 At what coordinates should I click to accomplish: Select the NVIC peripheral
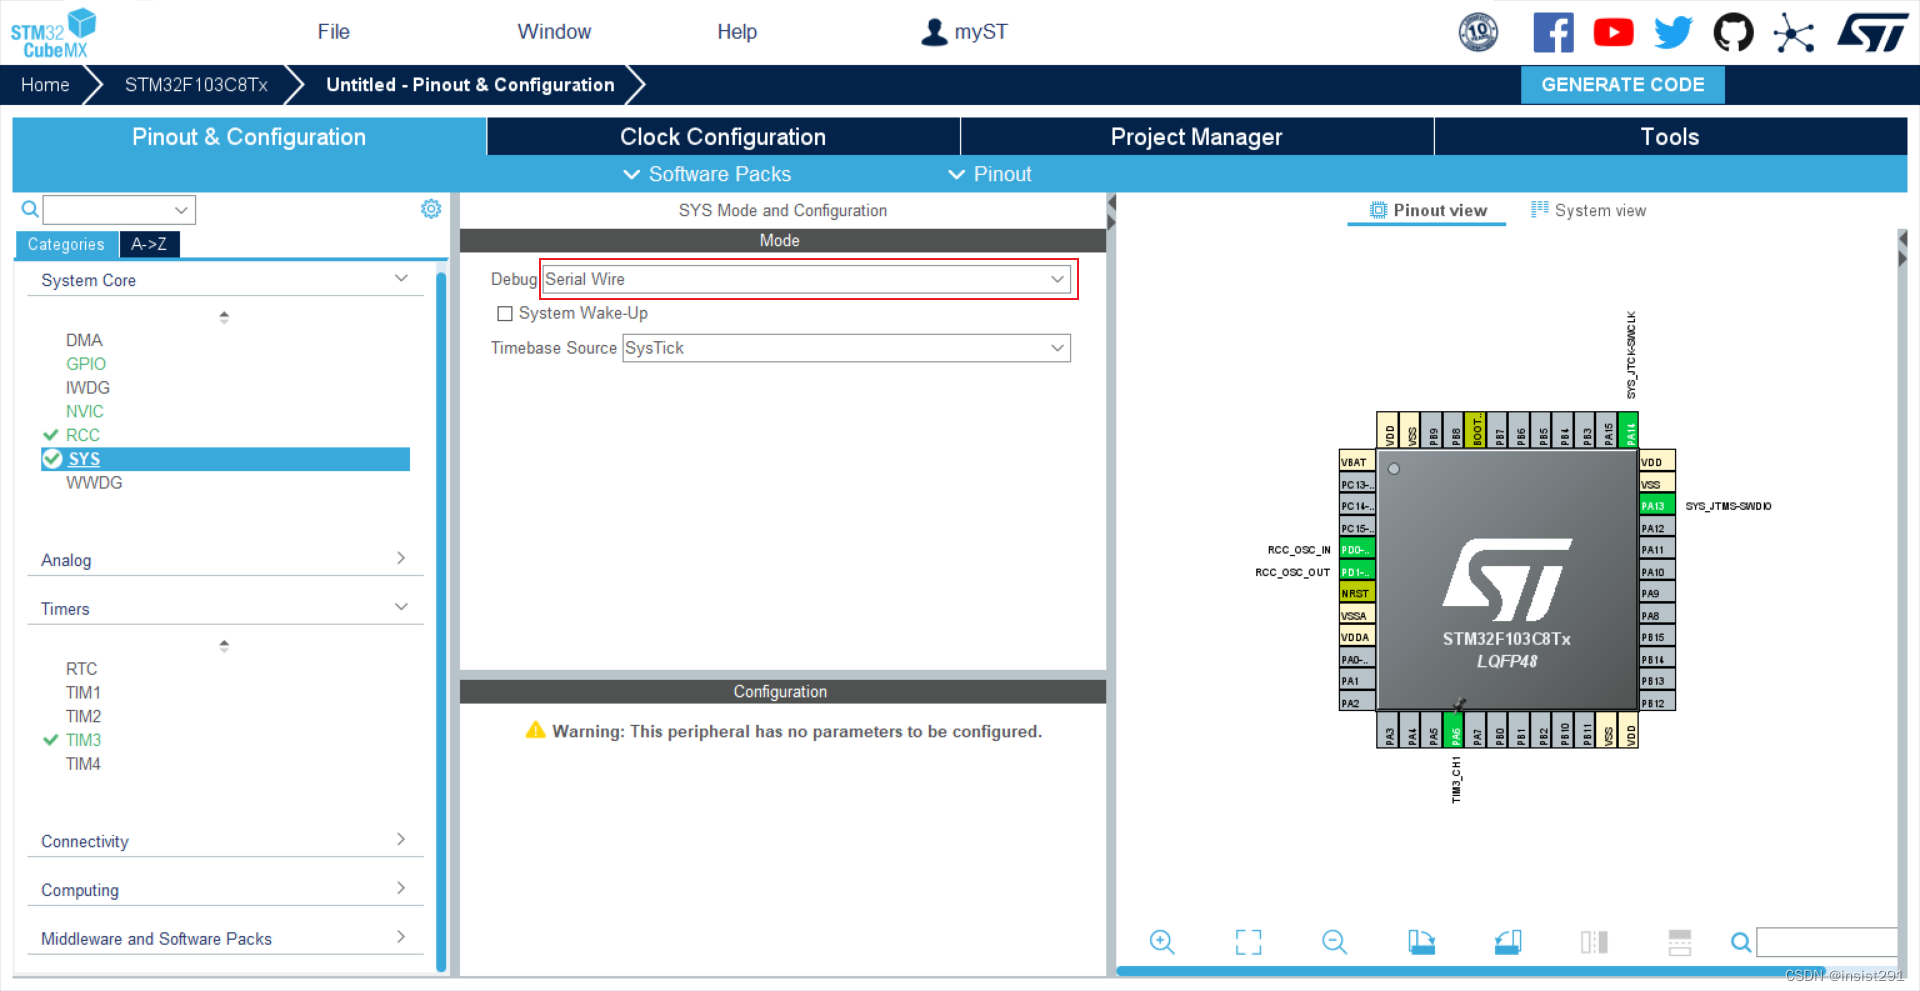pos(85,411)
